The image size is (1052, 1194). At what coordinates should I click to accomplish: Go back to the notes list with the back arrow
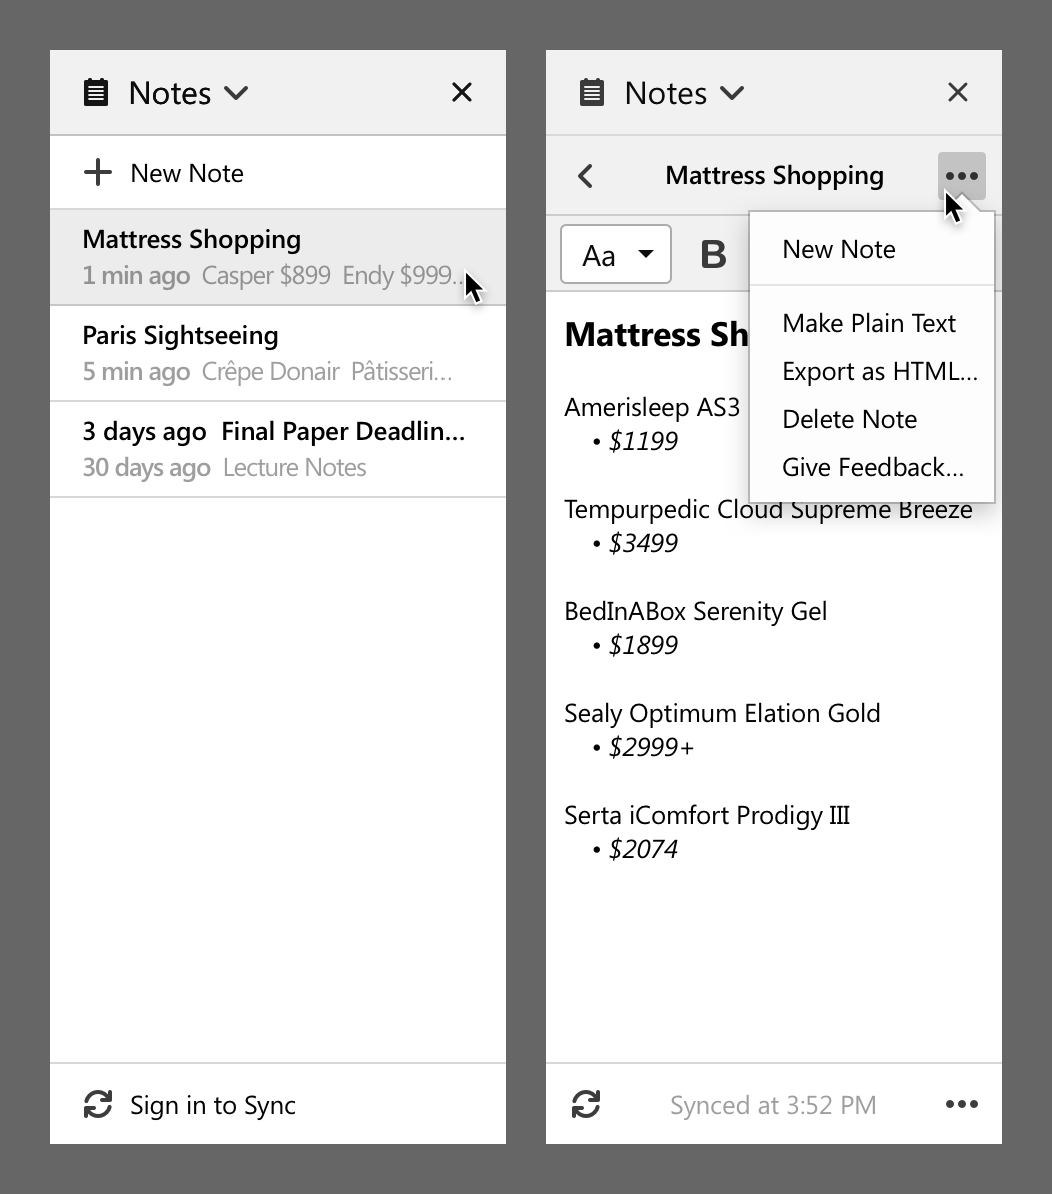click(585, 176)
